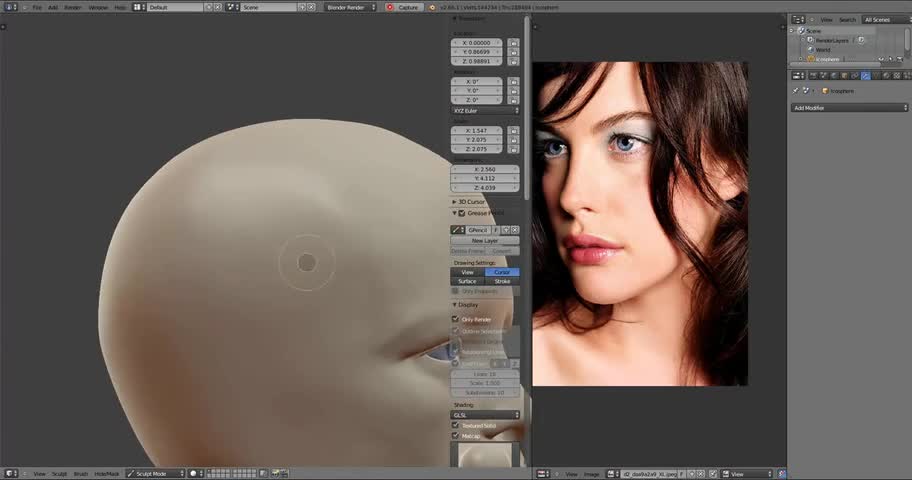Screen dimensions: 912x480
Task: Open the Window menu in top bar
Action: pos(98,7)
